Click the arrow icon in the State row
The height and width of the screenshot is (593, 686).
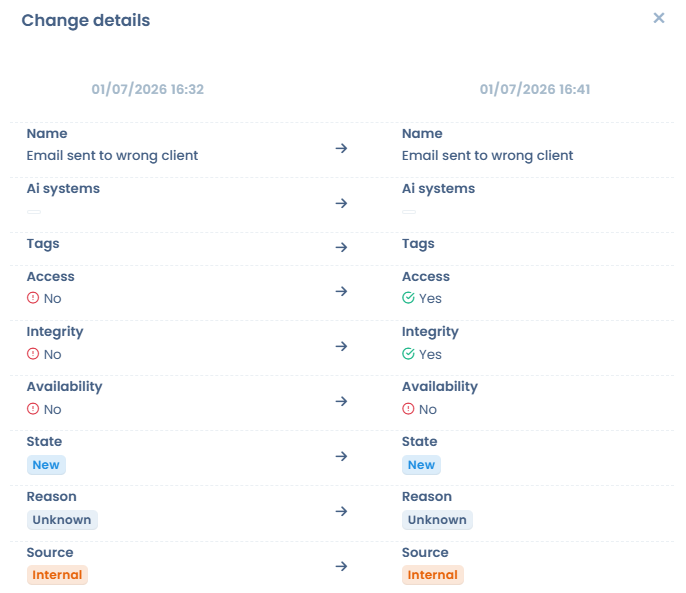click(341, 456)
